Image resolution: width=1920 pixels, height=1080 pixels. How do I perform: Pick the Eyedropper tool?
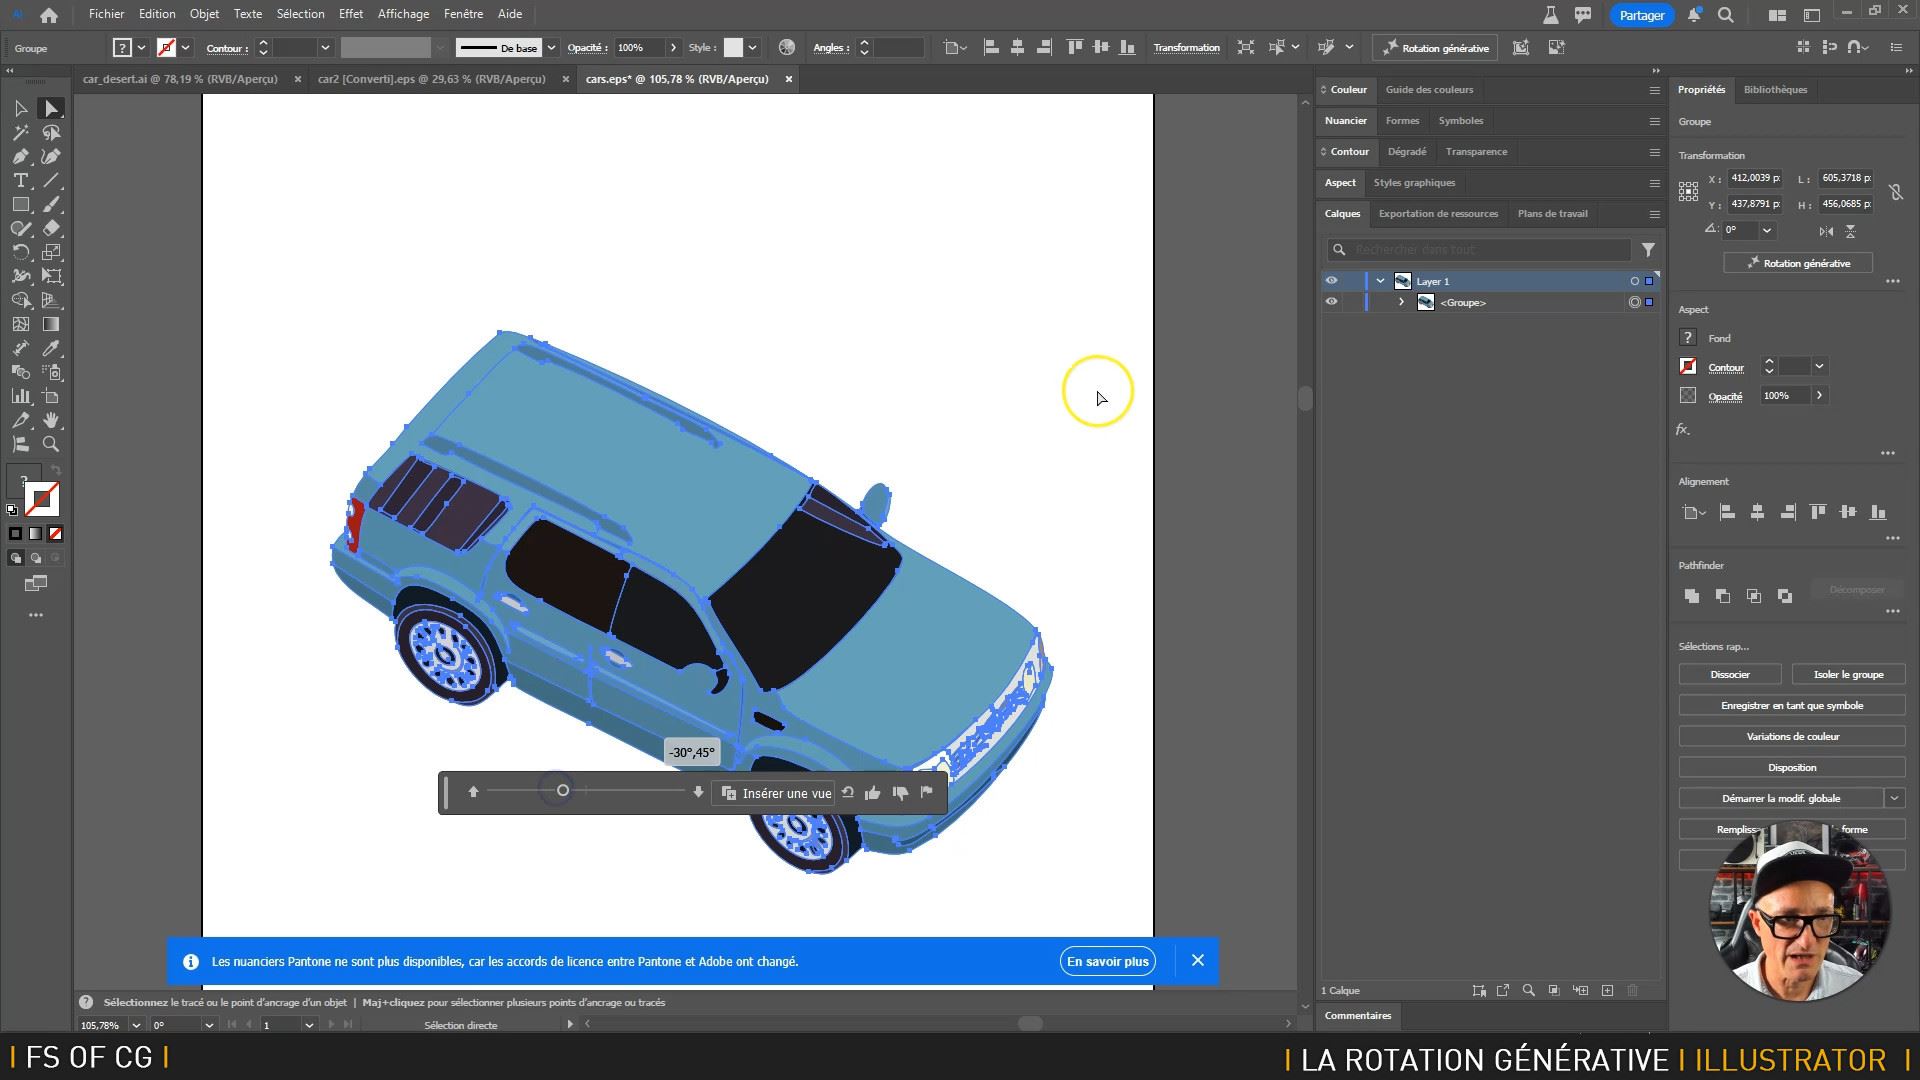(51, 348)
